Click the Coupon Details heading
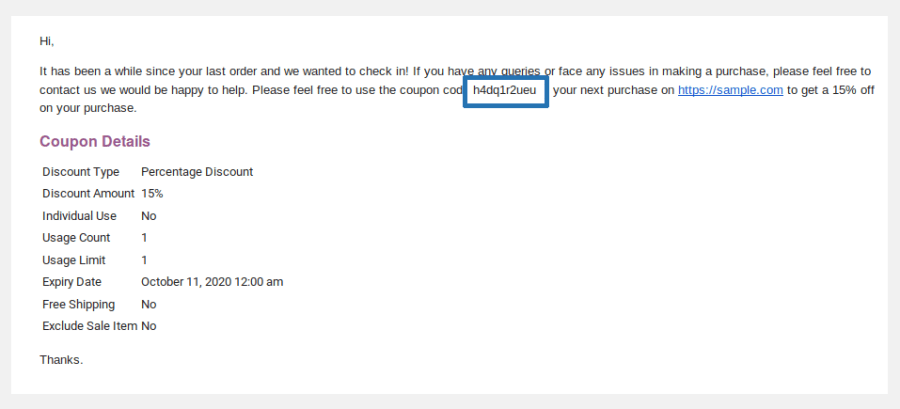The height and width of the screenshot is (409, 900). pyautogui.click(x=95, y=141)
